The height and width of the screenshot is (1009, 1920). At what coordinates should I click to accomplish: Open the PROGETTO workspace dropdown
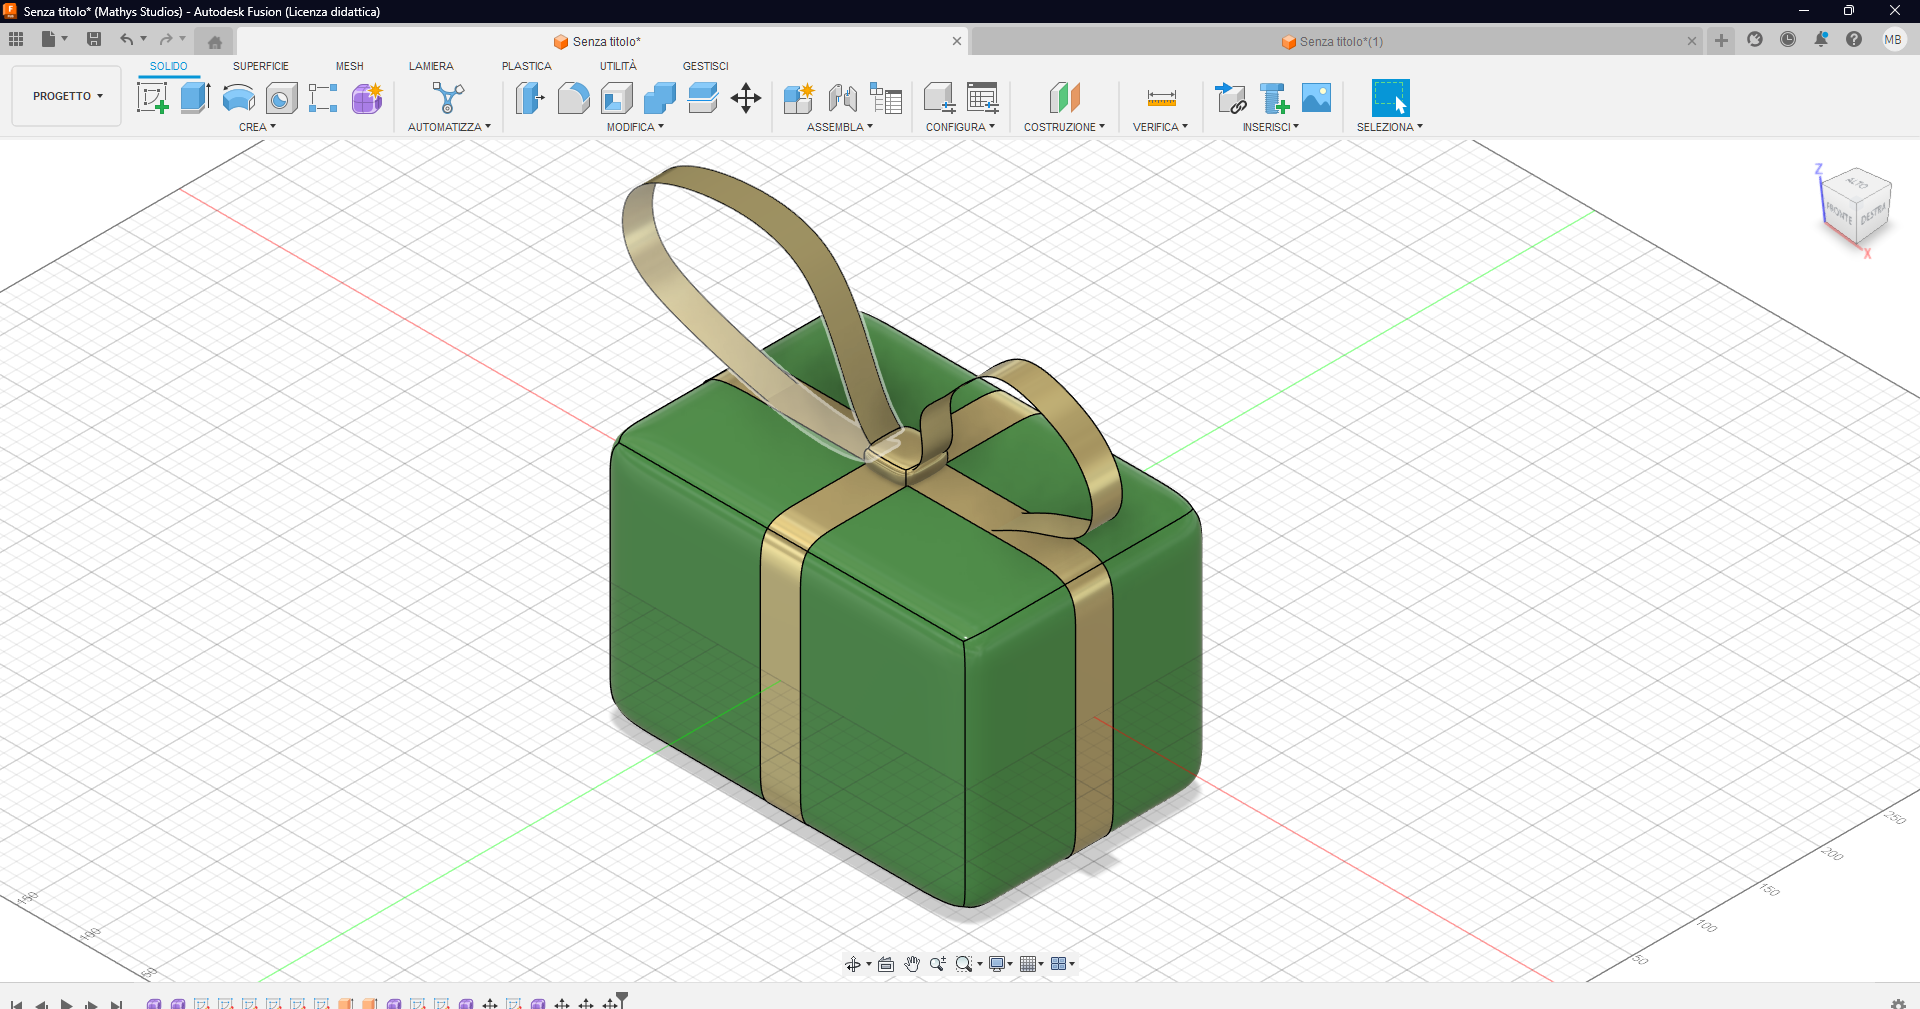tap(67, 96)
